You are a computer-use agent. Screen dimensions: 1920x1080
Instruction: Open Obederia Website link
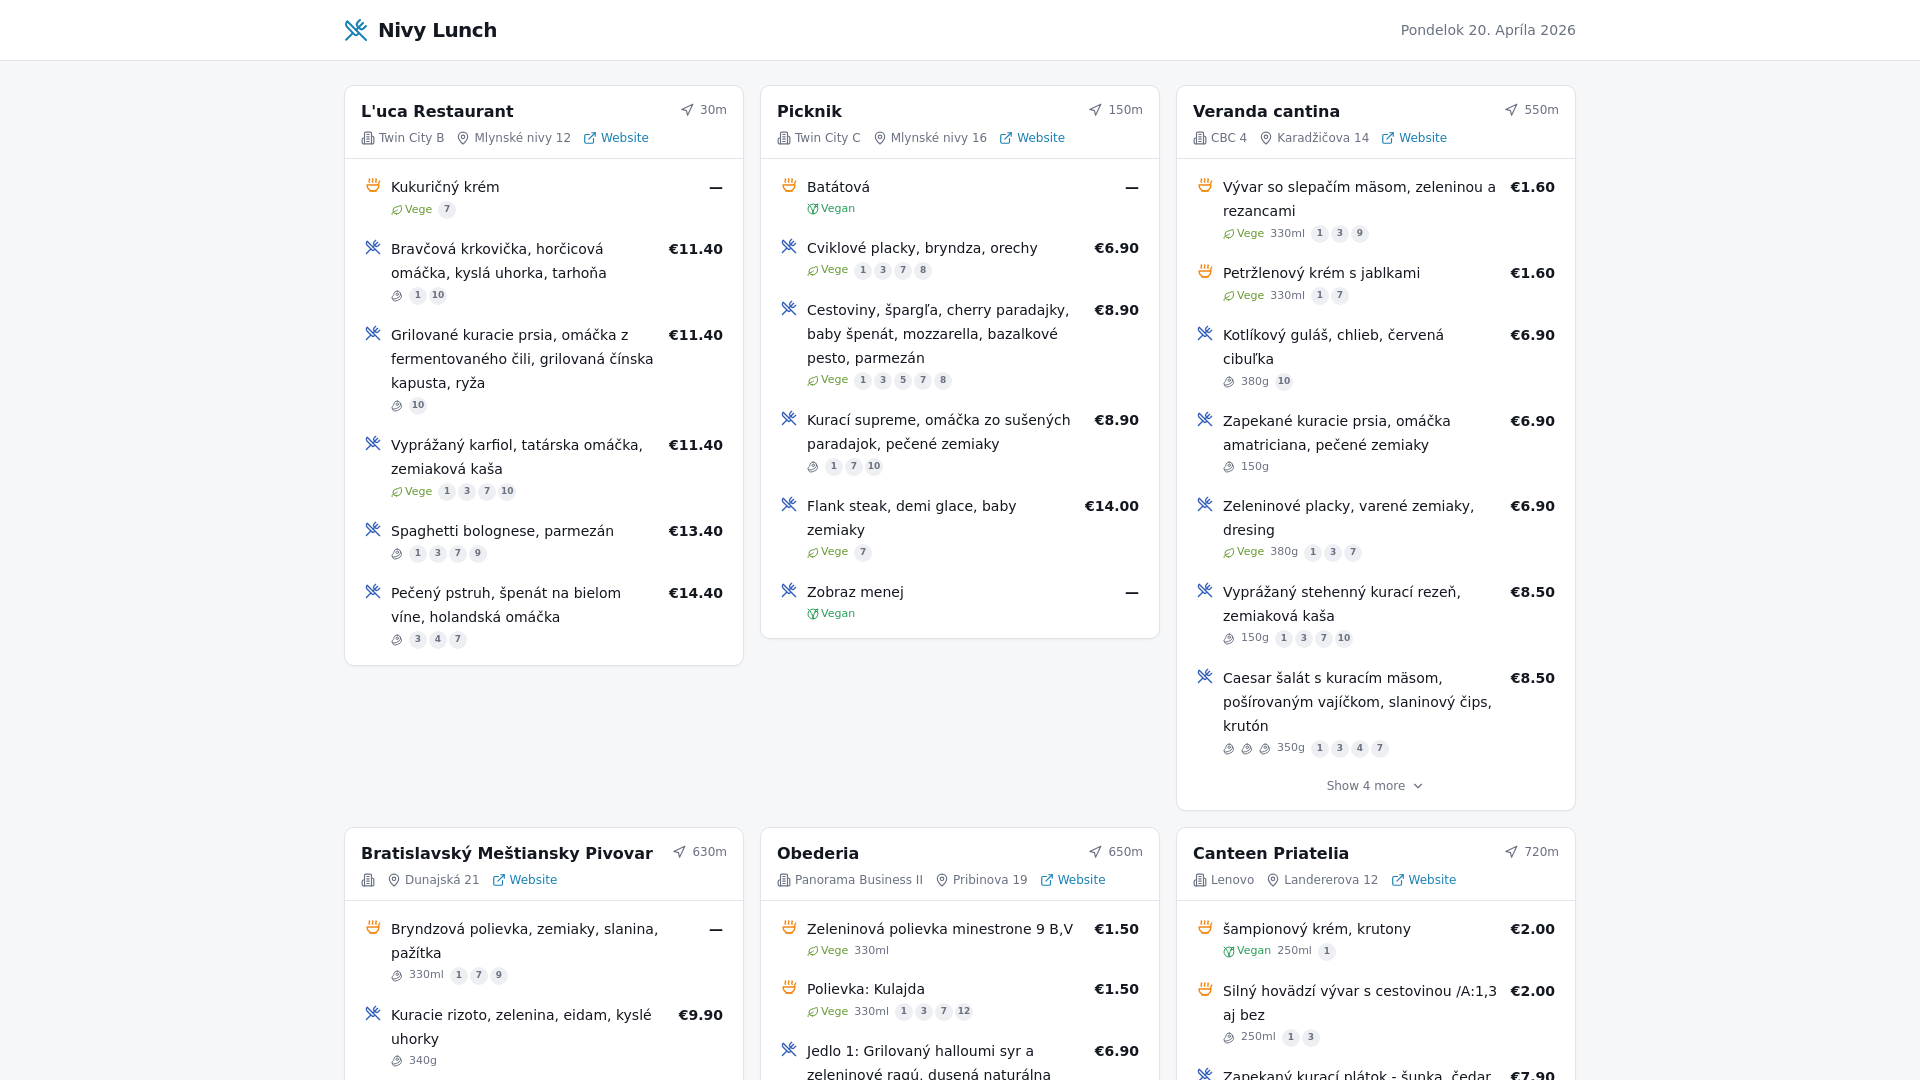pyautogui.click(x=1073, y=880)
